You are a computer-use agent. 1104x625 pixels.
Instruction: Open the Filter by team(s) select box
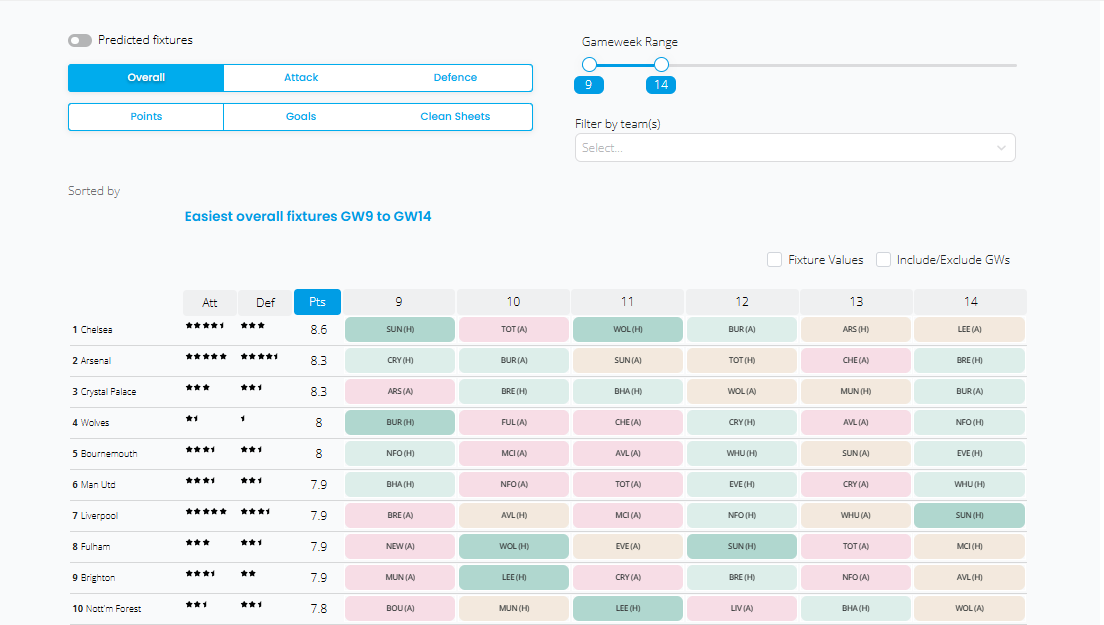(x=795, y=148)
